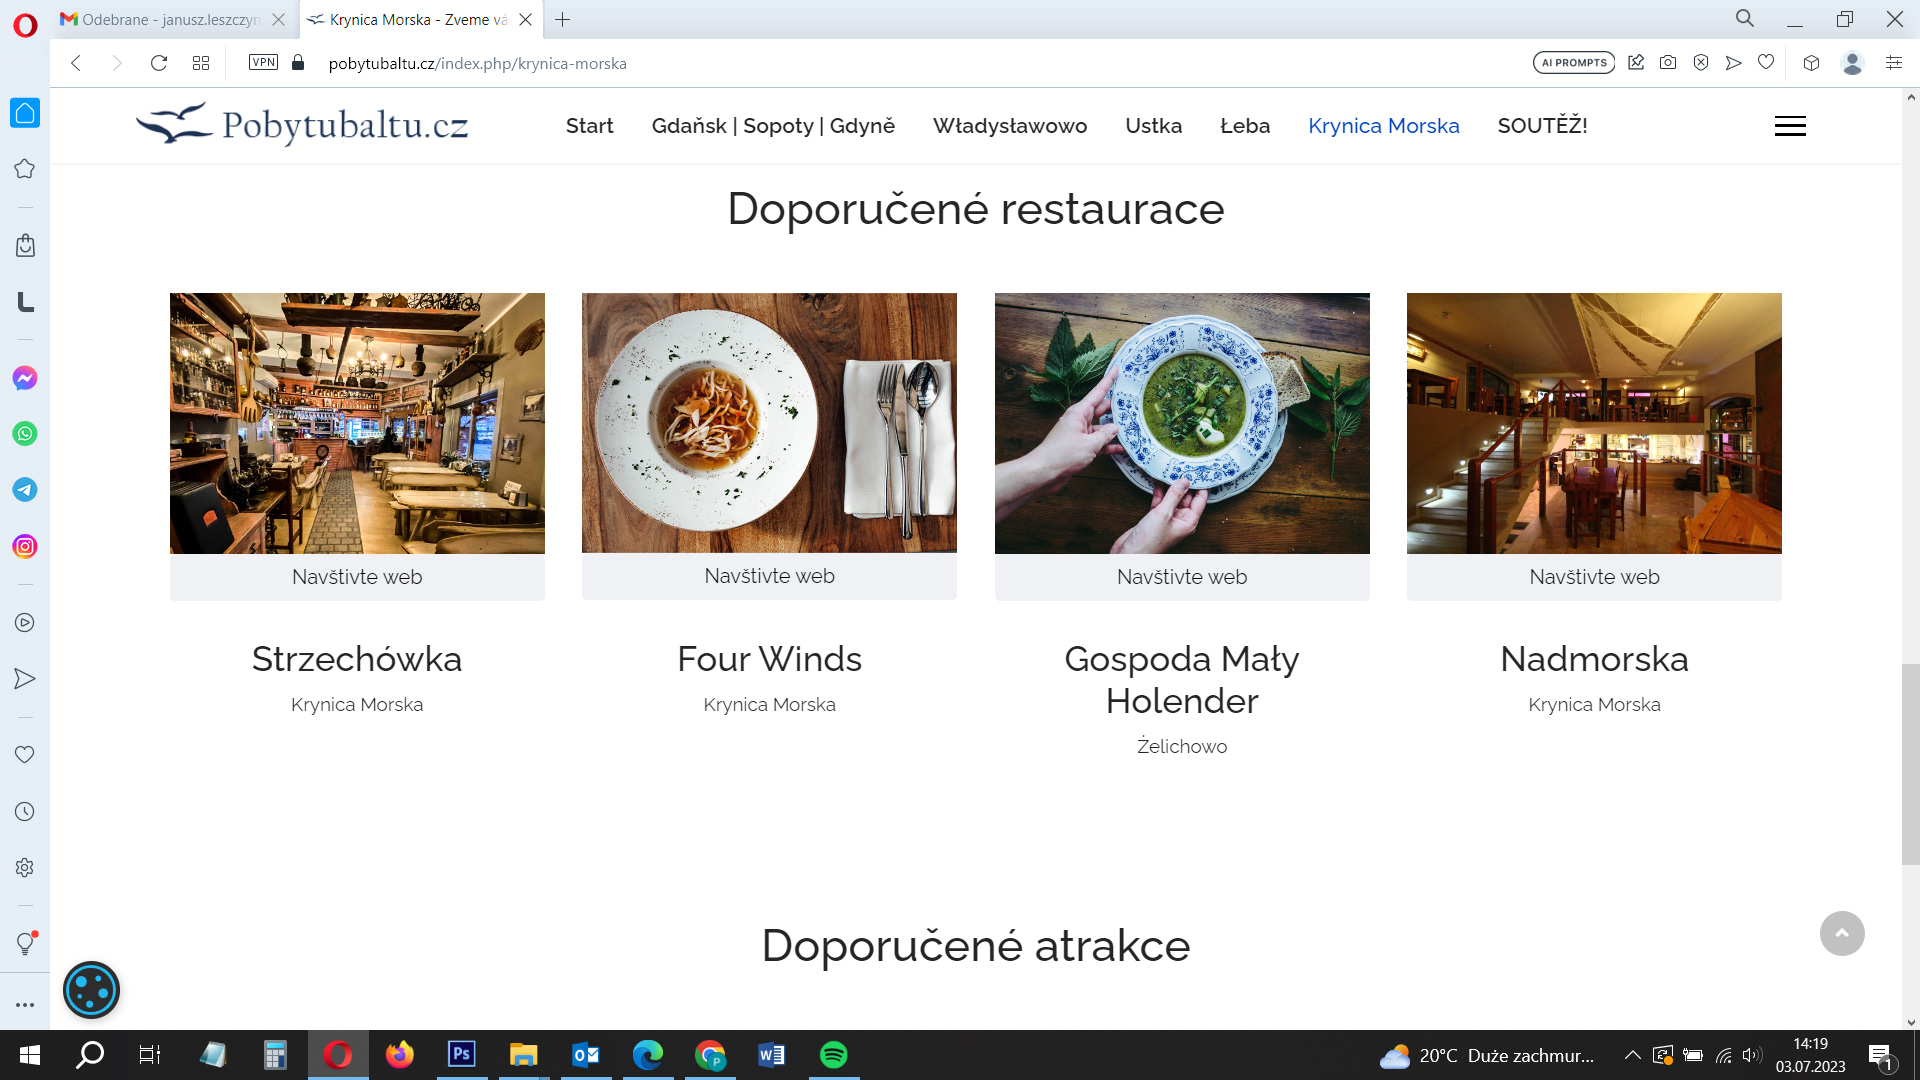Screen dimensions: 1920x1080
Task: Open Spotify from the taskbar
Action: click(833, 1054)
